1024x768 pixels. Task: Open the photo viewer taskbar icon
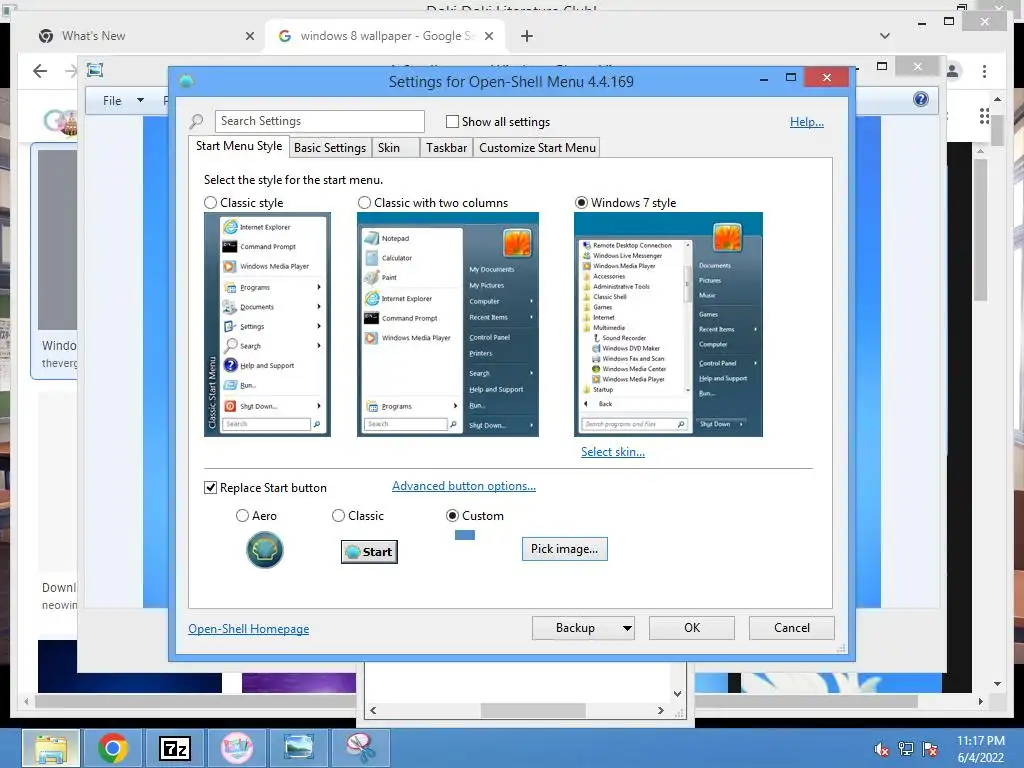click(x=298, y=748)
